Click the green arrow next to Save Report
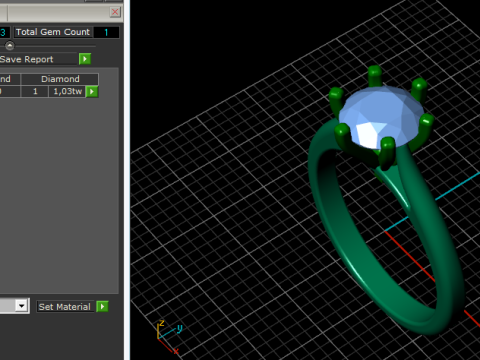 [x=85, y=59]
